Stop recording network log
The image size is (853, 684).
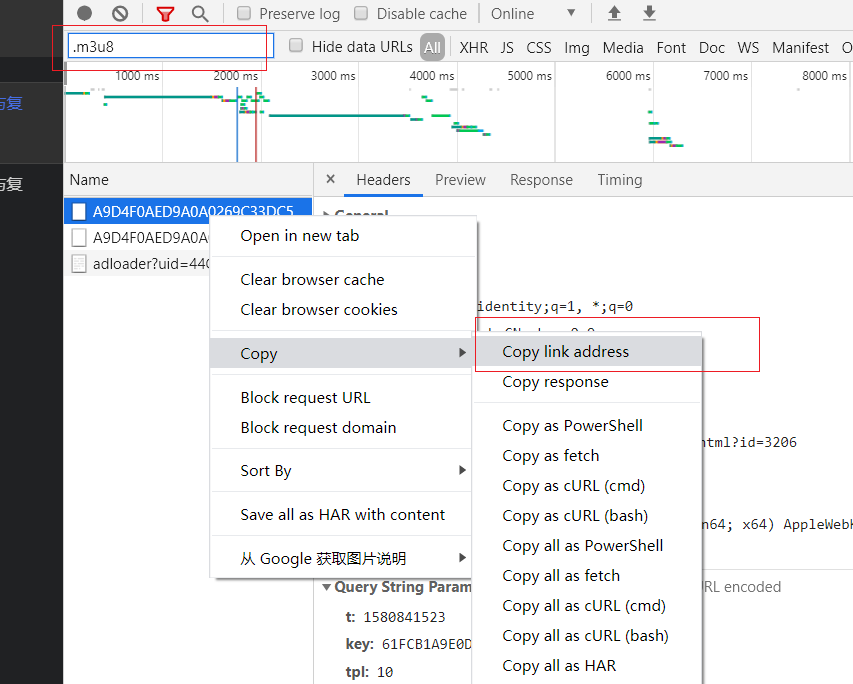coord(84,13)
